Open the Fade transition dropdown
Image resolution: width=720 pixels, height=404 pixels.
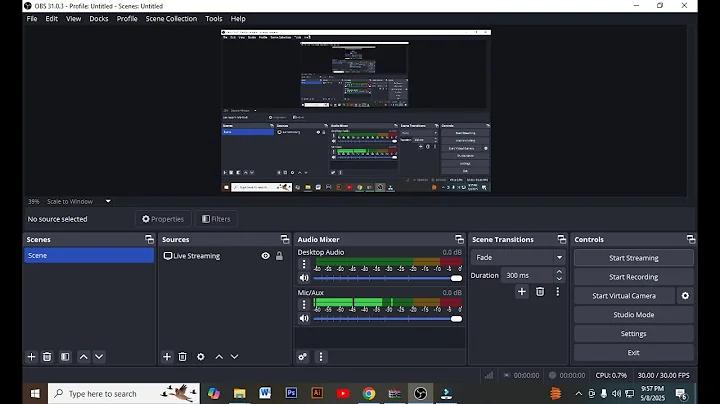pyautogui.click(x=518, y=257)
